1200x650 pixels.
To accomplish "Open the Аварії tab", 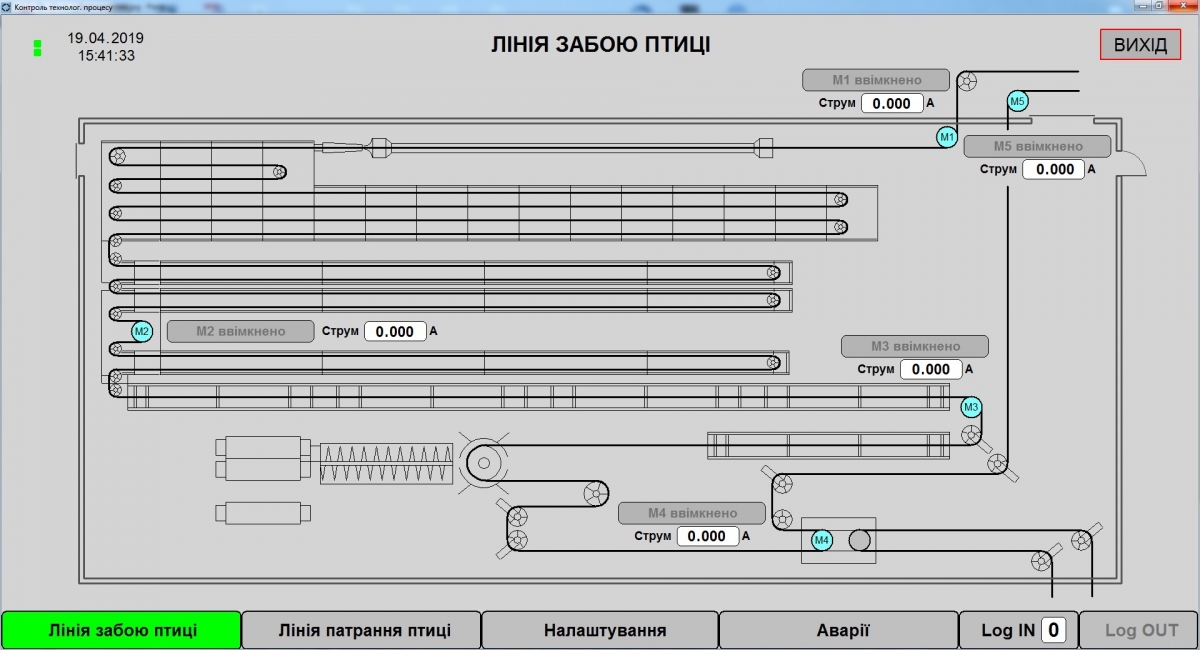I will [x=842, y=630].
